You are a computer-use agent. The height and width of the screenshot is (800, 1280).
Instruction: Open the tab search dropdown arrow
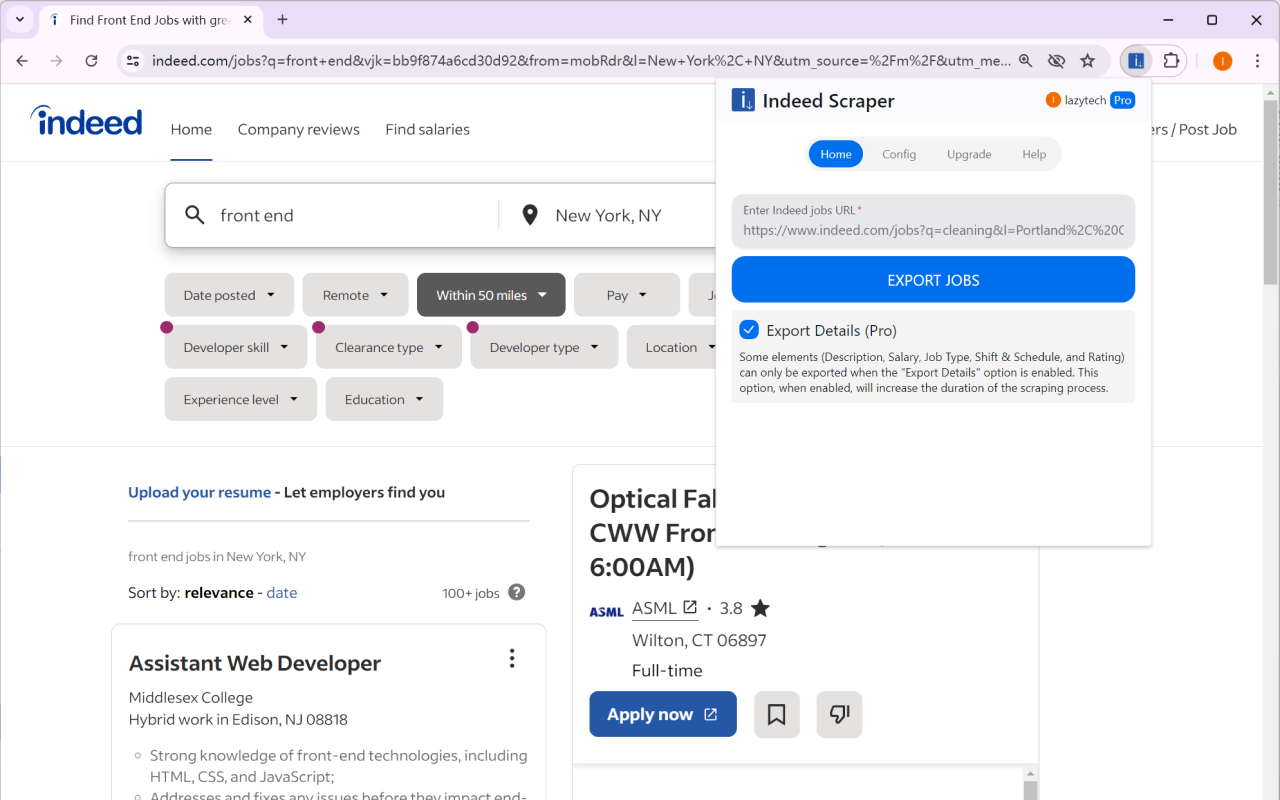coord(20,20)
